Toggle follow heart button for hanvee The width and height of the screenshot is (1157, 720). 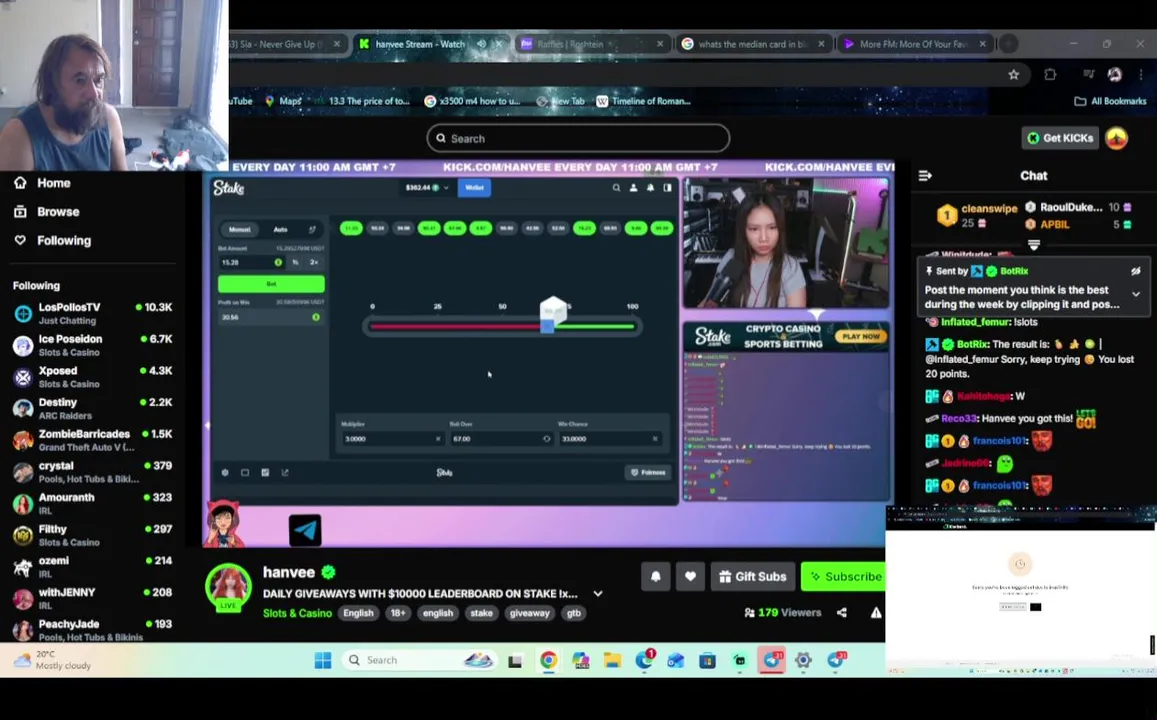coord(690,577)
